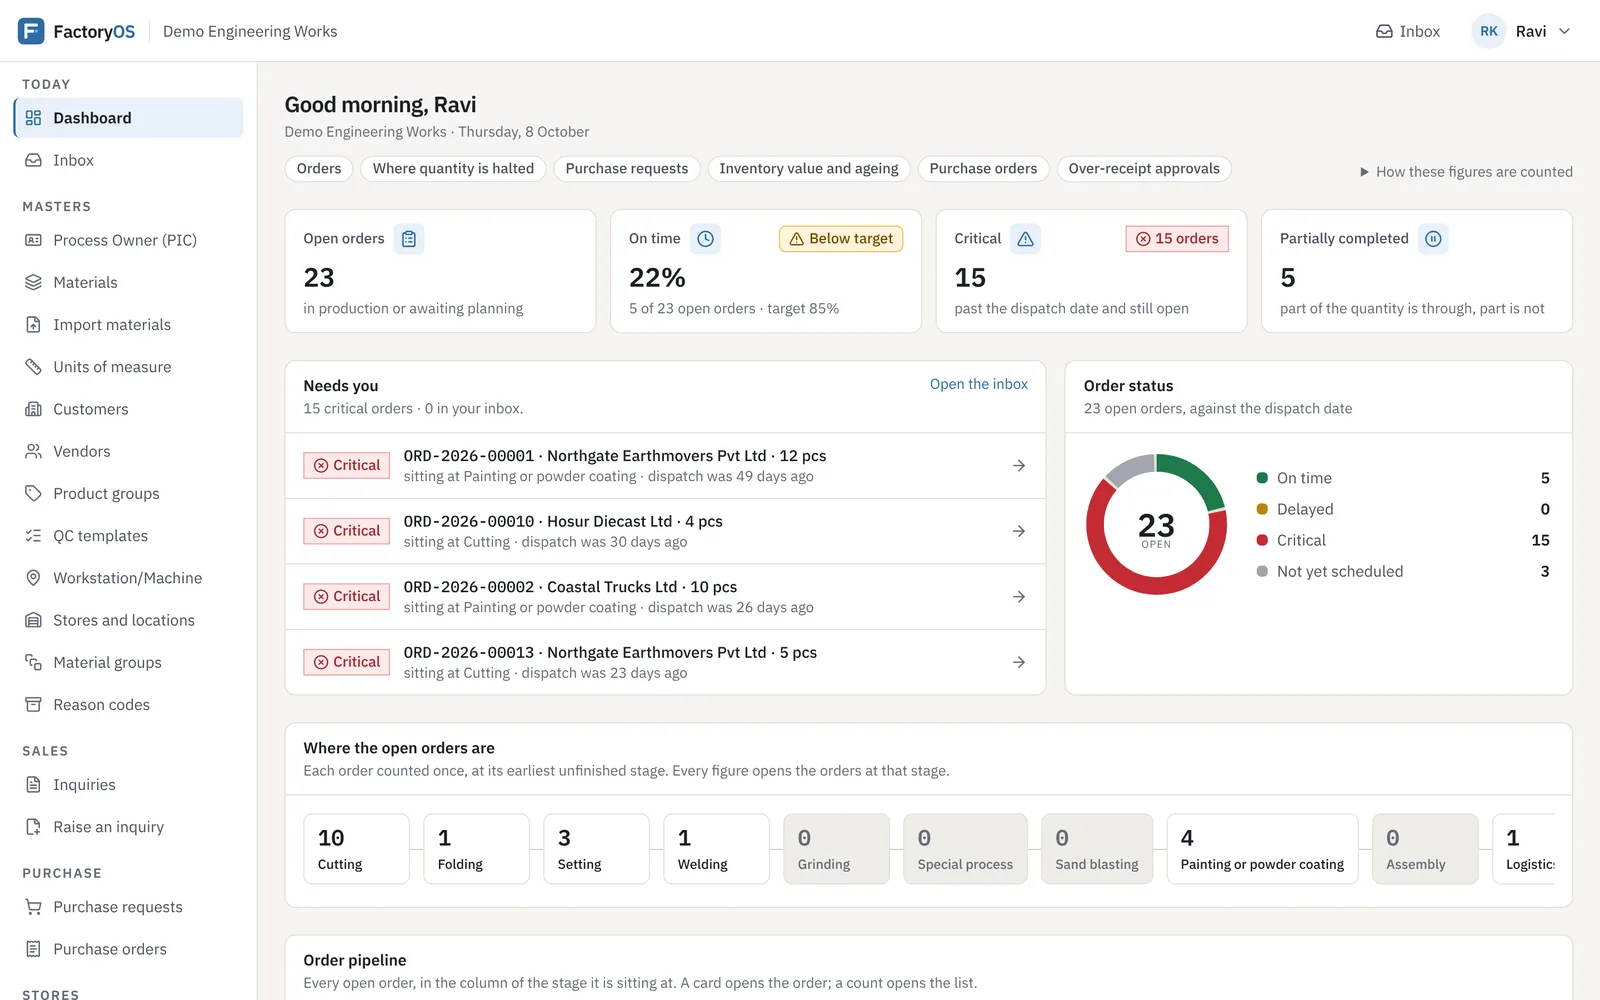
Task: Click the Delayed legend row
Action: point(1403,509)
